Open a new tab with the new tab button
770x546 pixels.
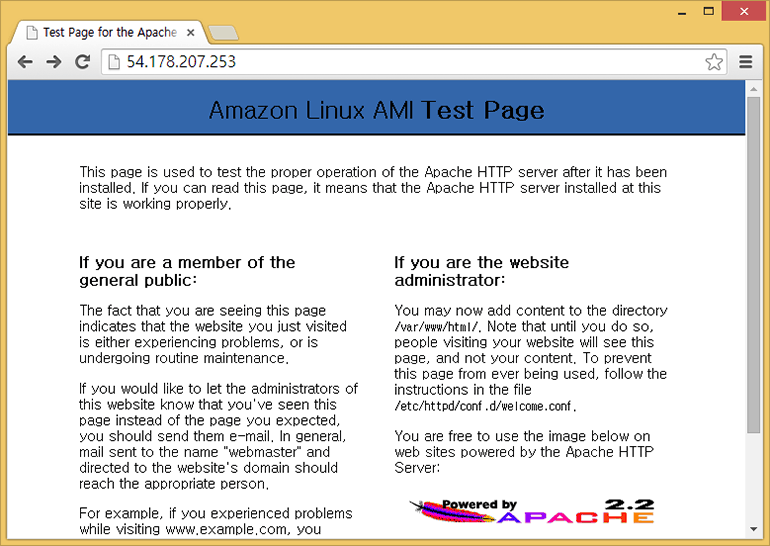click(222, 33)
